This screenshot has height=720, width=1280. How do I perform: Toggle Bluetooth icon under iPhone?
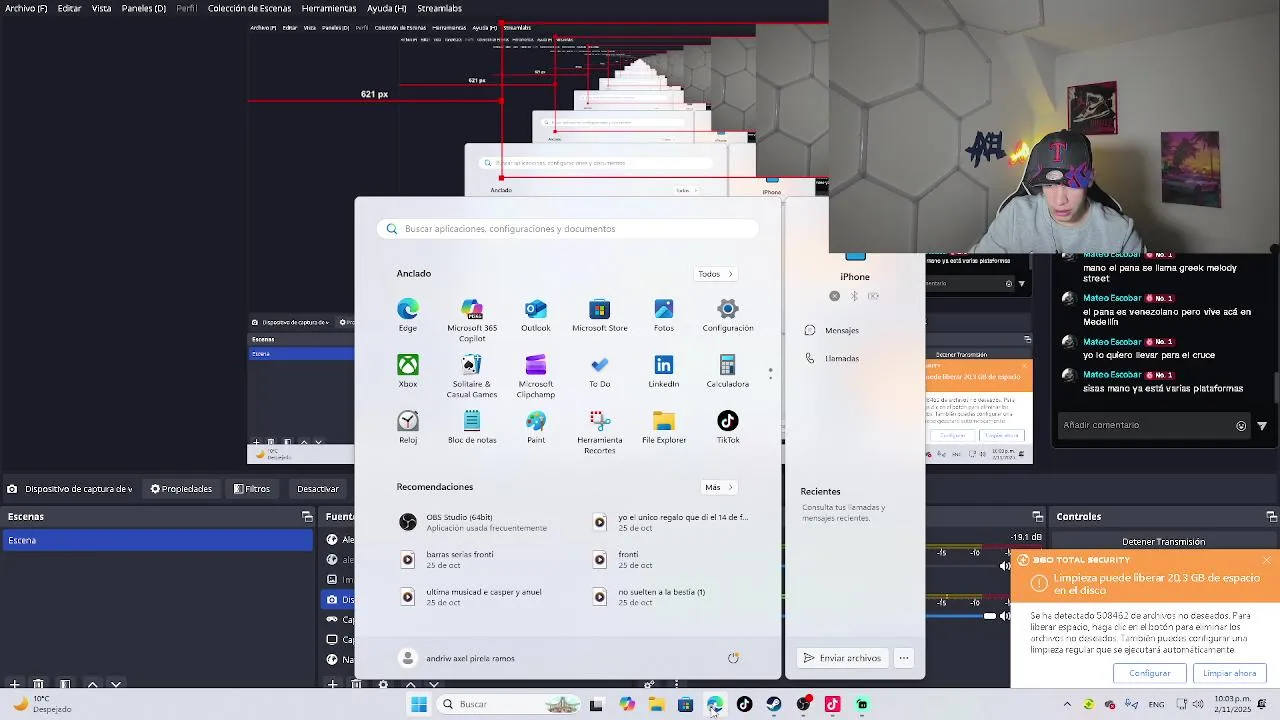point(854,296)
